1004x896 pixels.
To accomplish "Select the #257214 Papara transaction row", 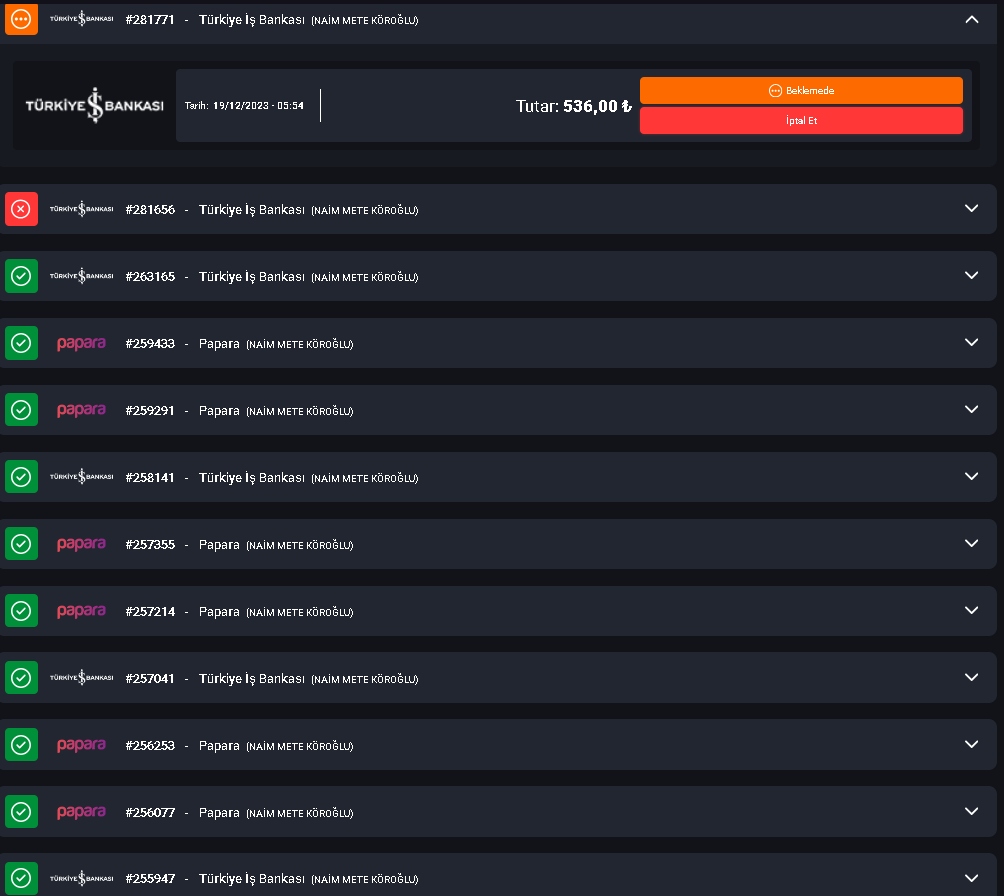I will tap(240, 611).
